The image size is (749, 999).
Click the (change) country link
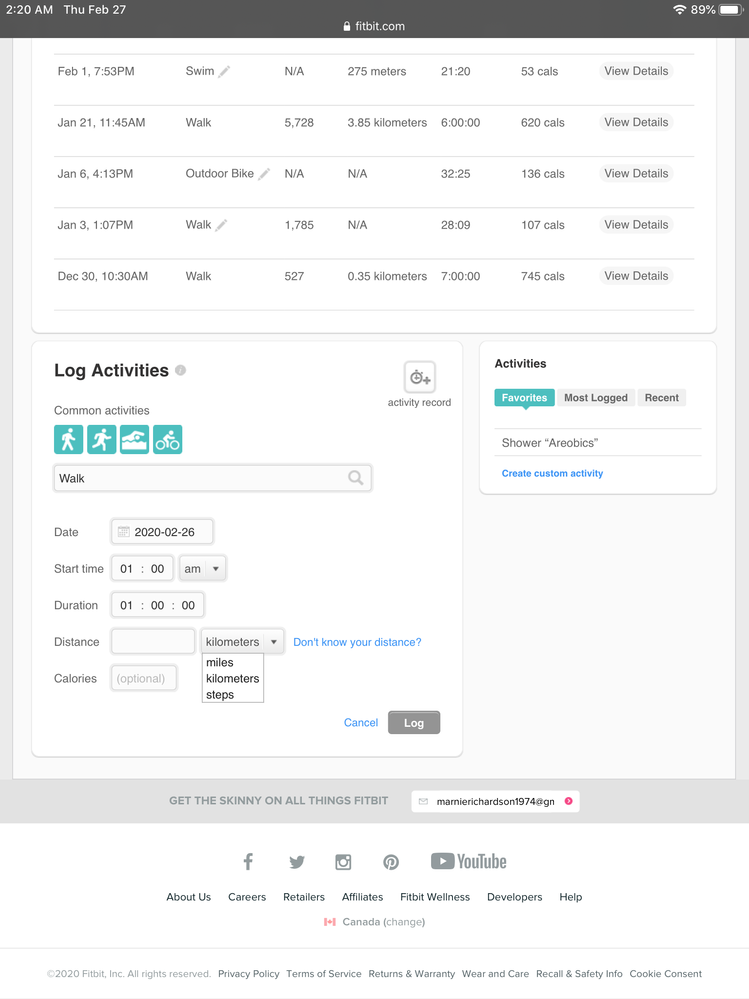404,922
